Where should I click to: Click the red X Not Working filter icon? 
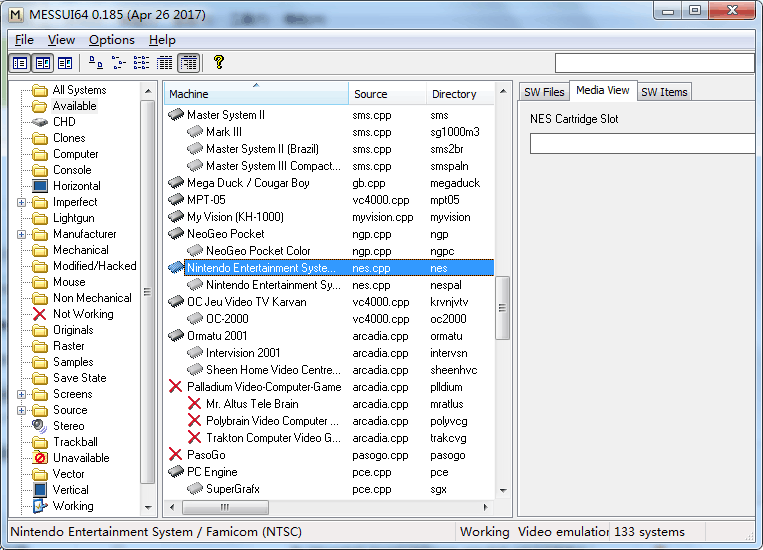pos(40,314)
